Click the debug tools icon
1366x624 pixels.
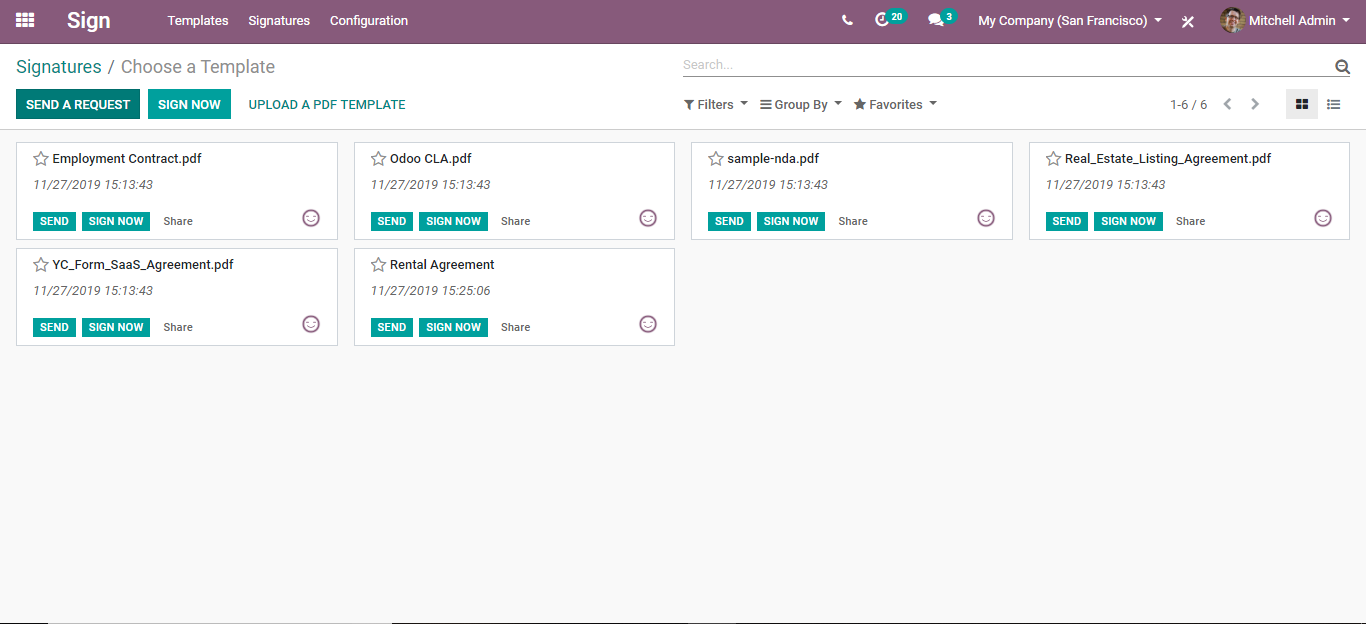pos(1188,21)
